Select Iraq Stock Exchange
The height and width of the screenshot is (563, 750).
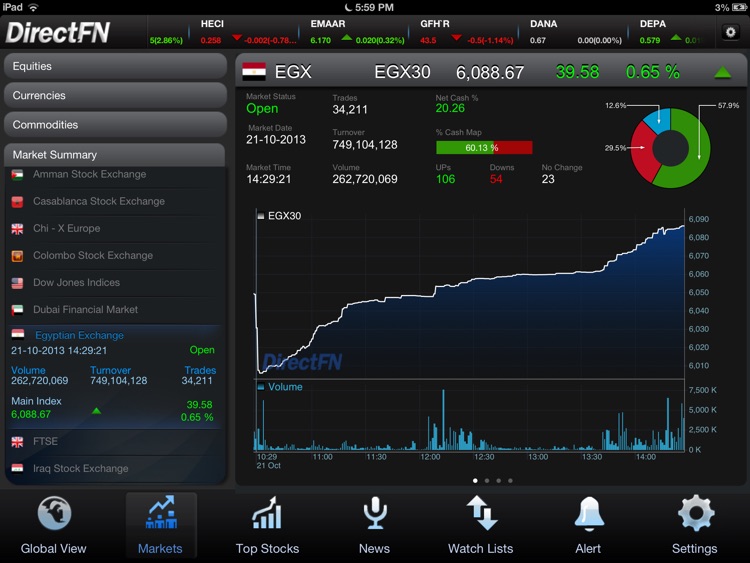(x=115, y=469)
